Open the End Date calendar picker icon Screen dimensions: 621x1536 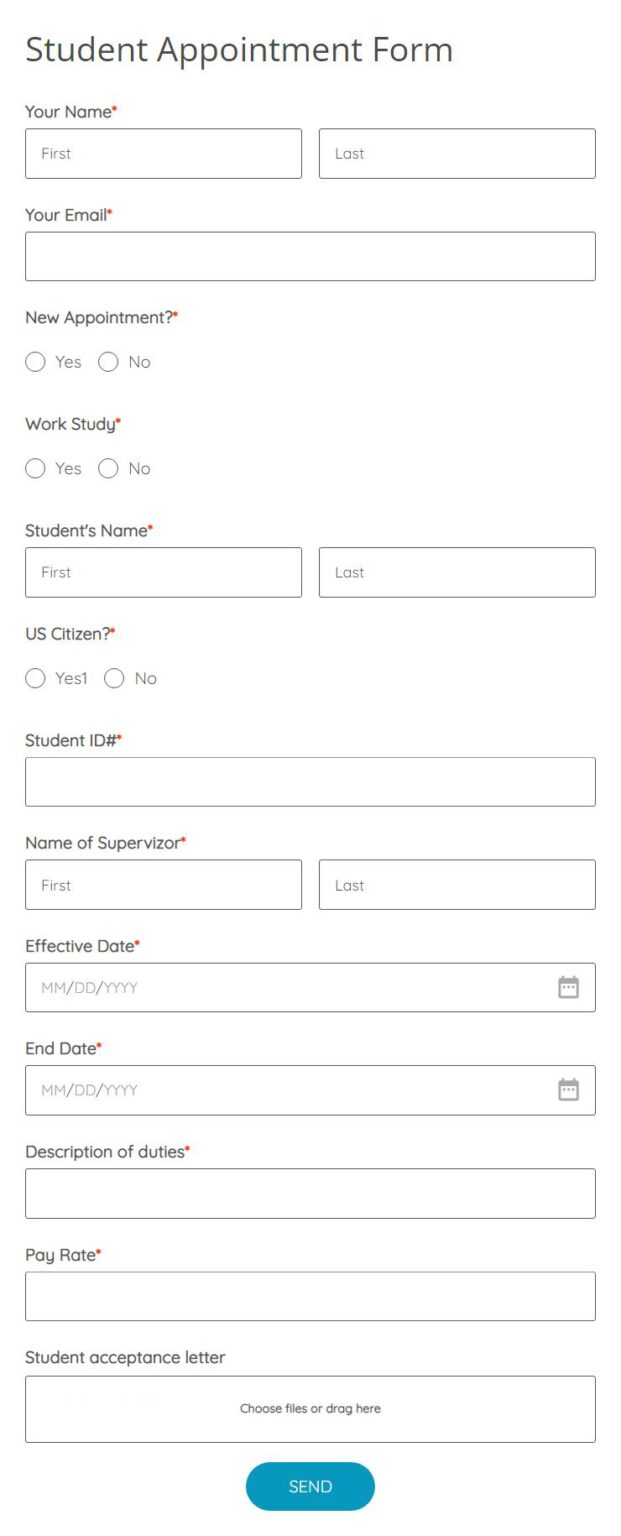click(568, 1090)
